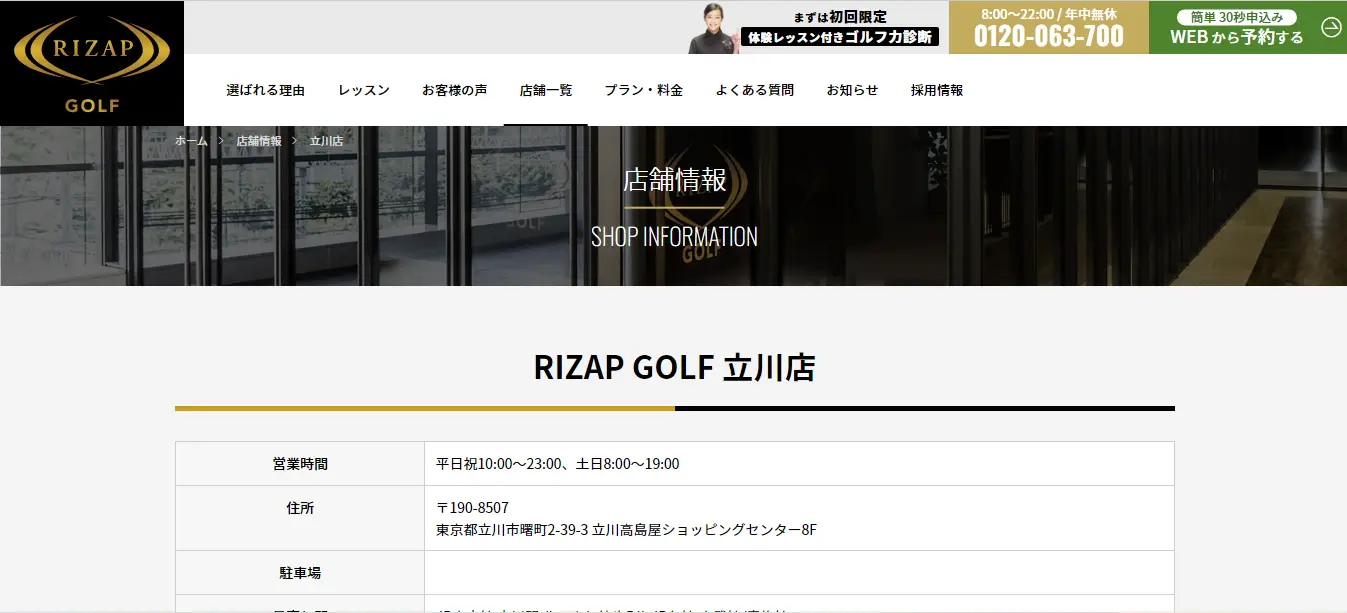Click the SHOP INFORMATION subtitle
Image resolution: width=1347 pixels, height=613 pixels.
674,237
